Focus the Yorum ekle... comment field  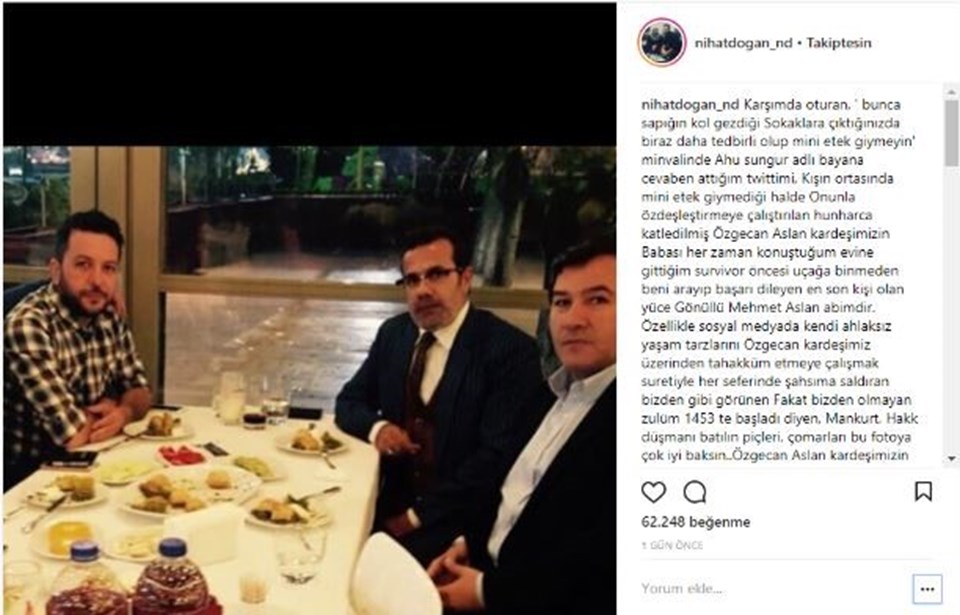click(x=773, y=589)
